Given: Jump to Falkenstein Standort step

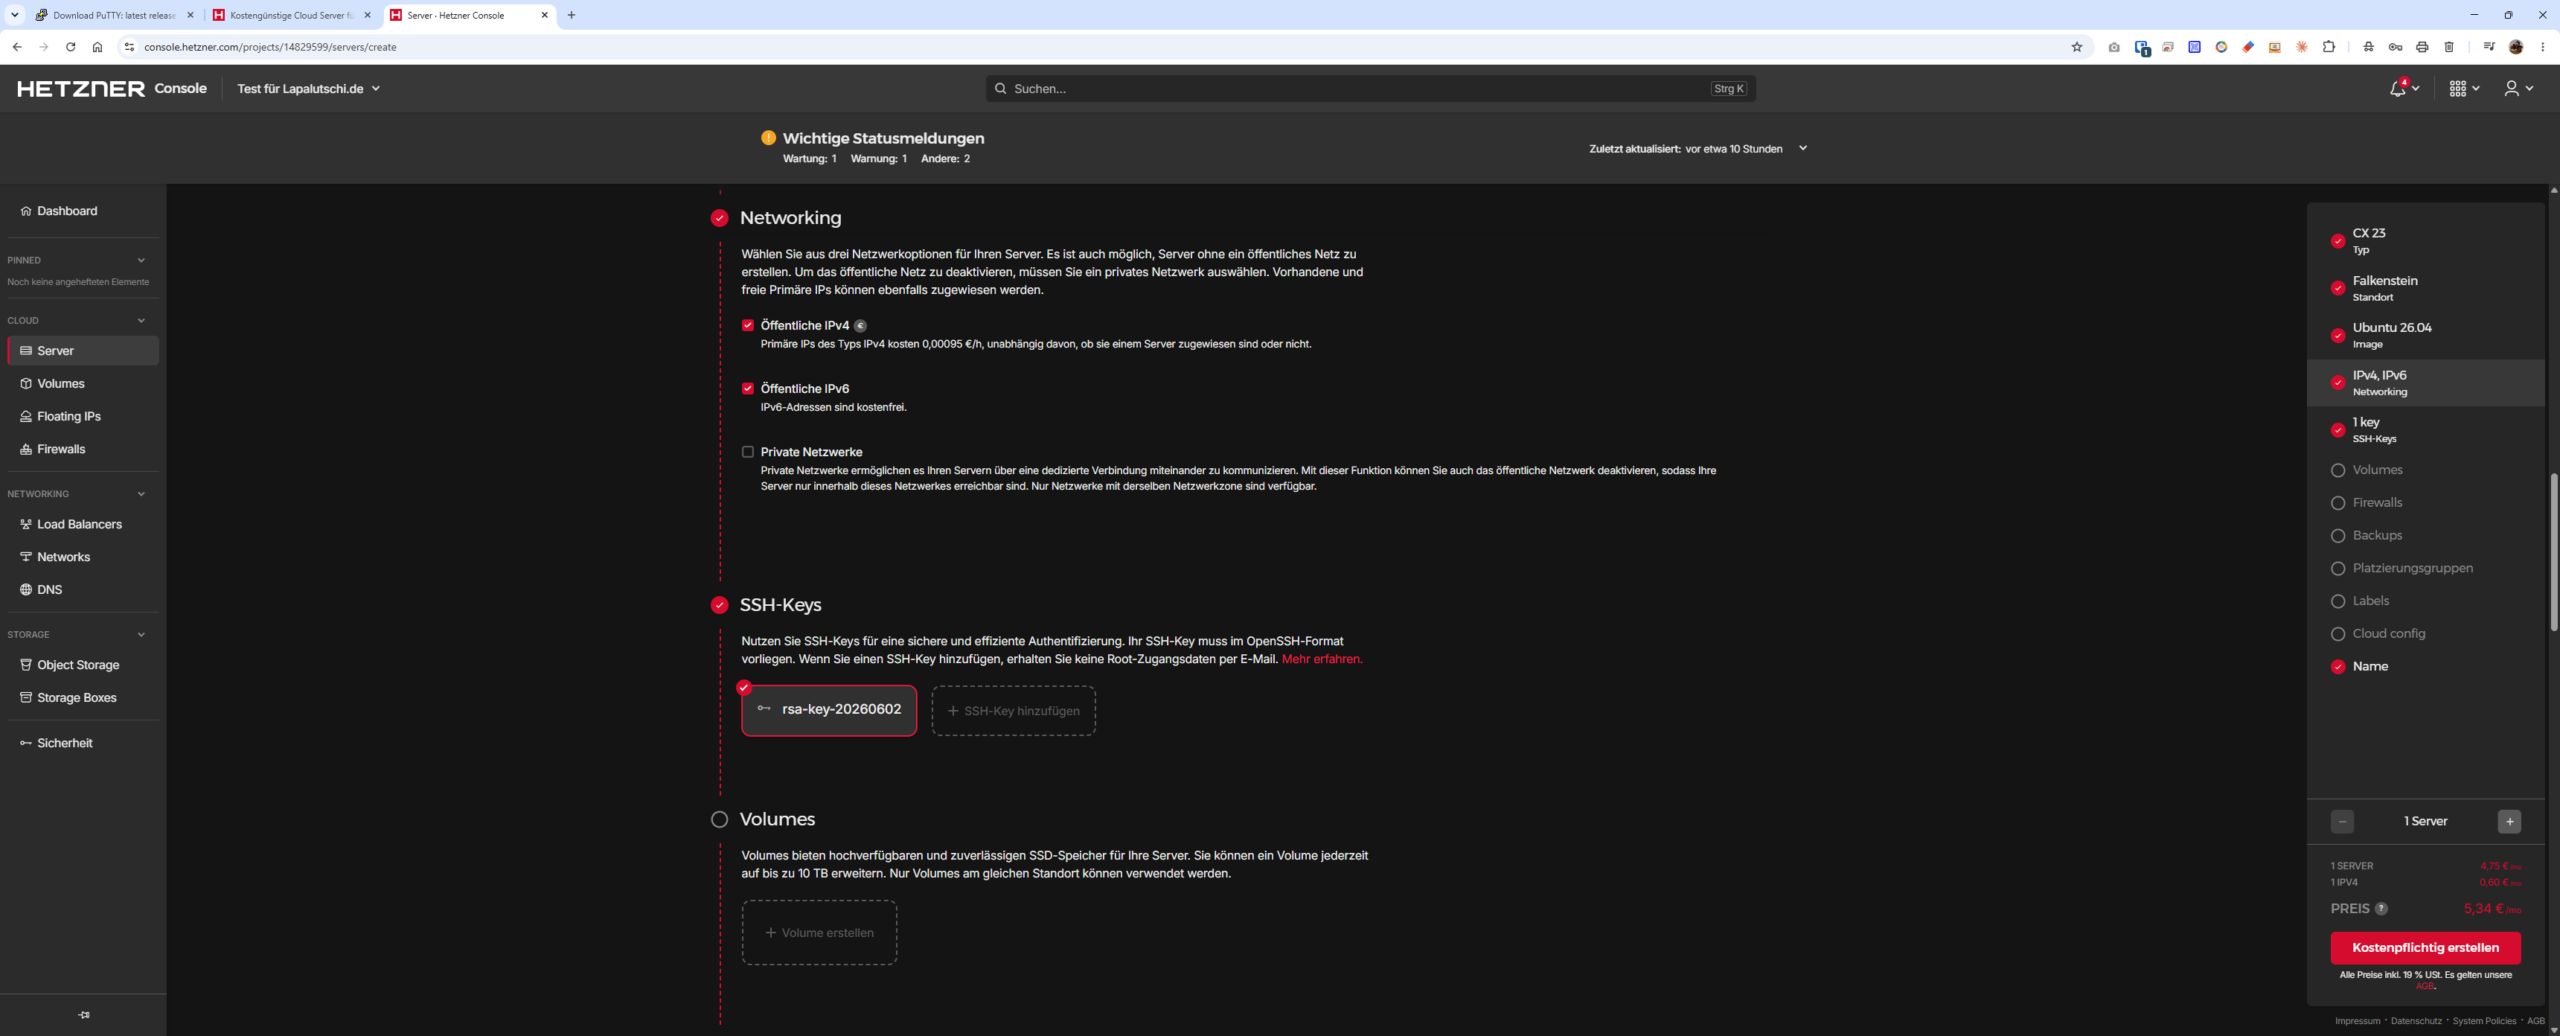Looking at the screenshot, I should pos(2425,288).
